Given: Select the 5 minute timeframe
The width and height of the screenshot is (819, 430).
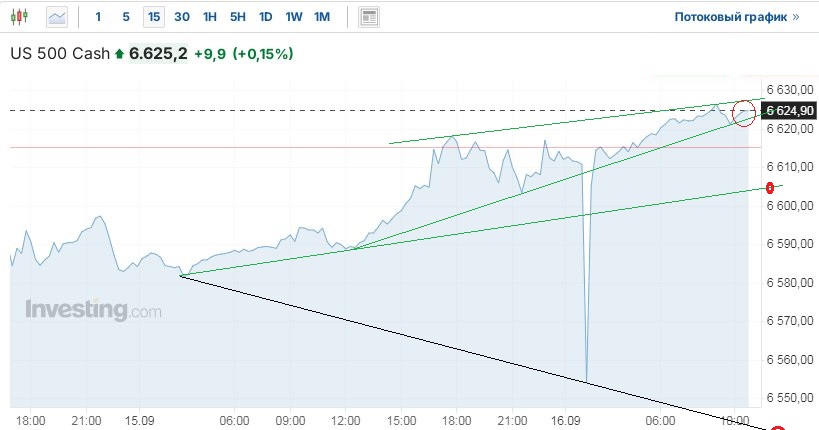Looking at the screenshot, I should tap(125, 17).
